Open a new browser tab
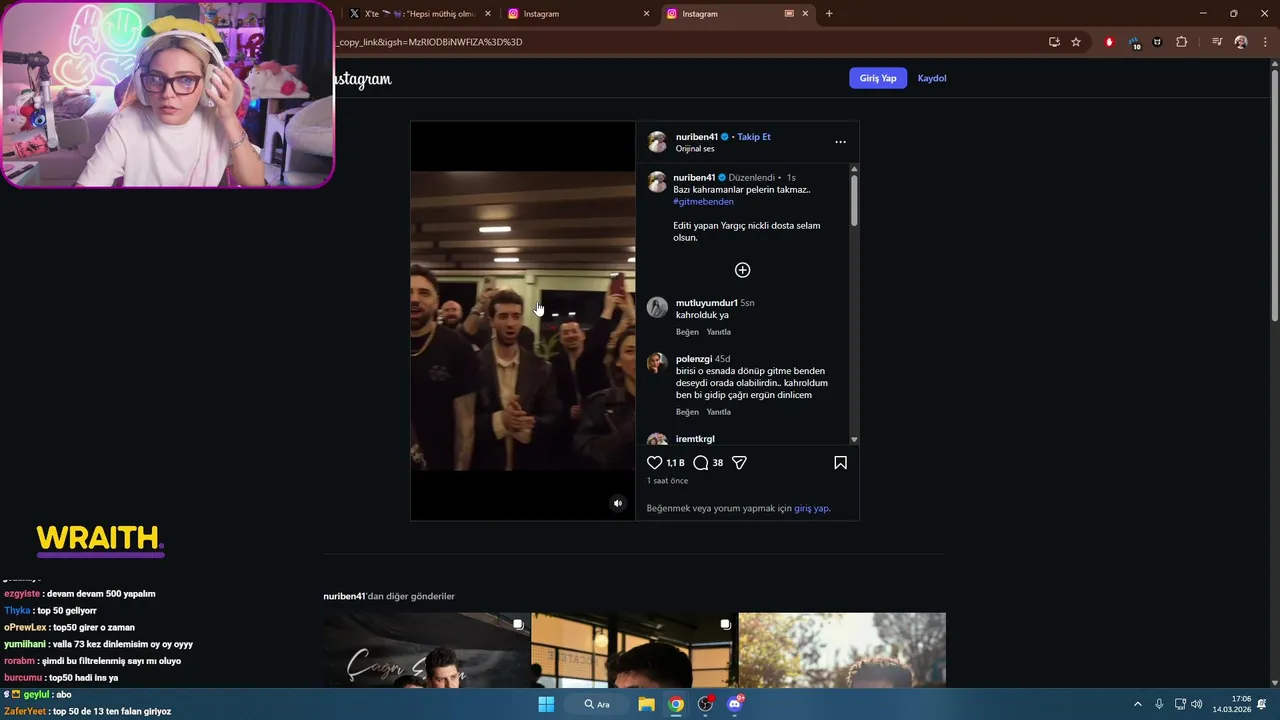This screenshot has width=1280, height=720. pos(829,14)
